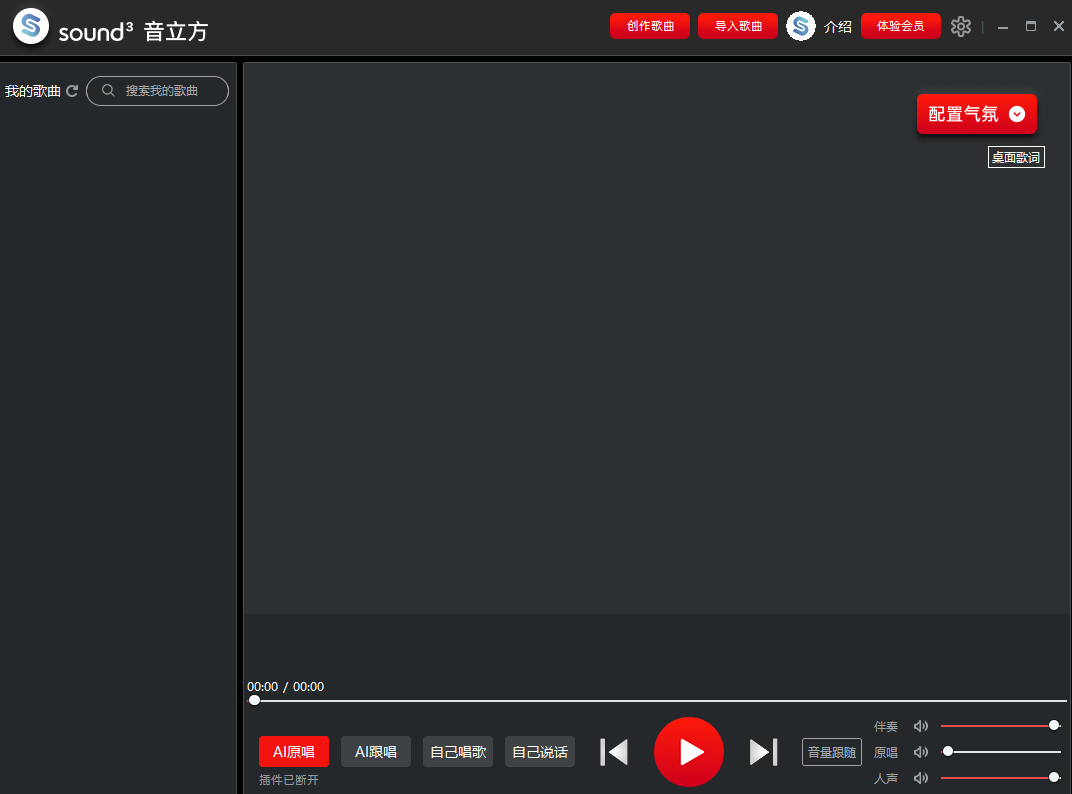Mute the 人声 speaker icon
Image resolution: width=1072 pixels, height=794 pixels.
(921, 778)
